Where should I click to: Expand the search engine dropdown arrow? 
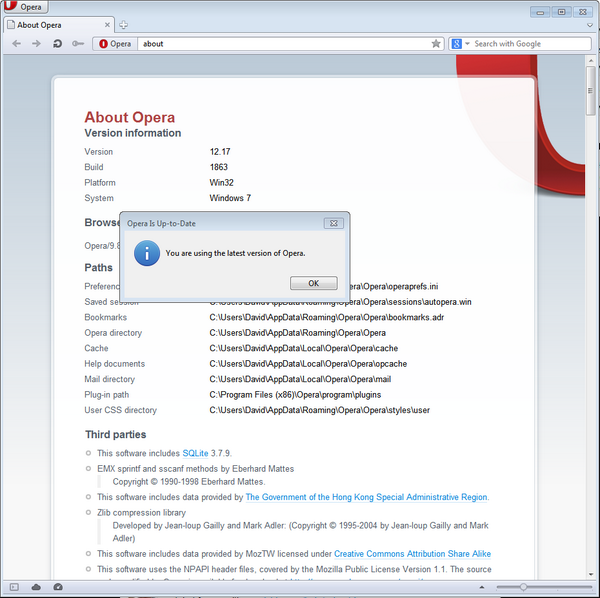pyautogui.click(x=467, y=44)
